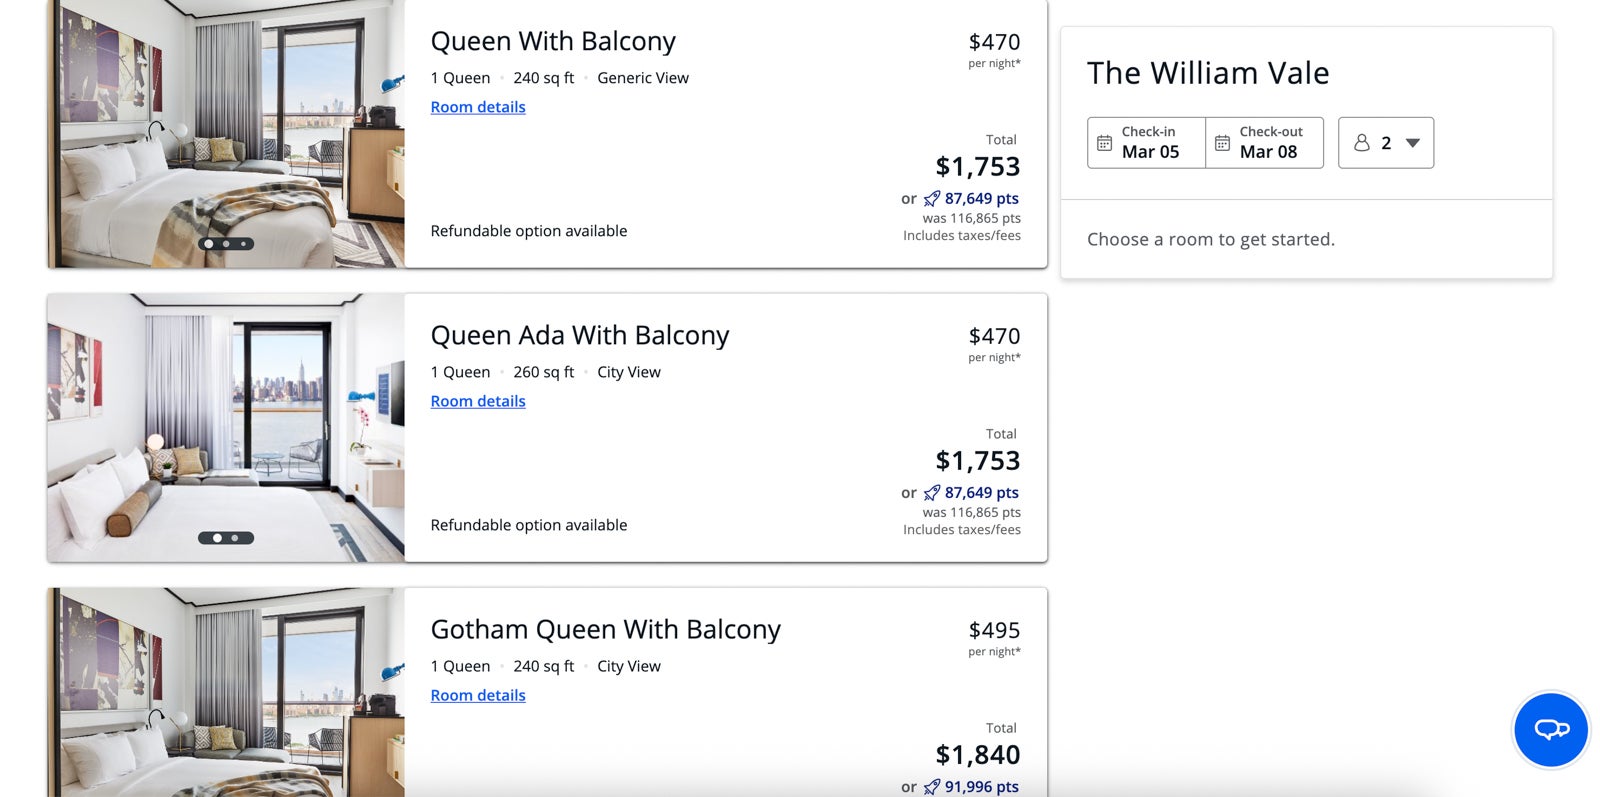Select 87,649 pts option for Queen With Balcony

(981, 199)
